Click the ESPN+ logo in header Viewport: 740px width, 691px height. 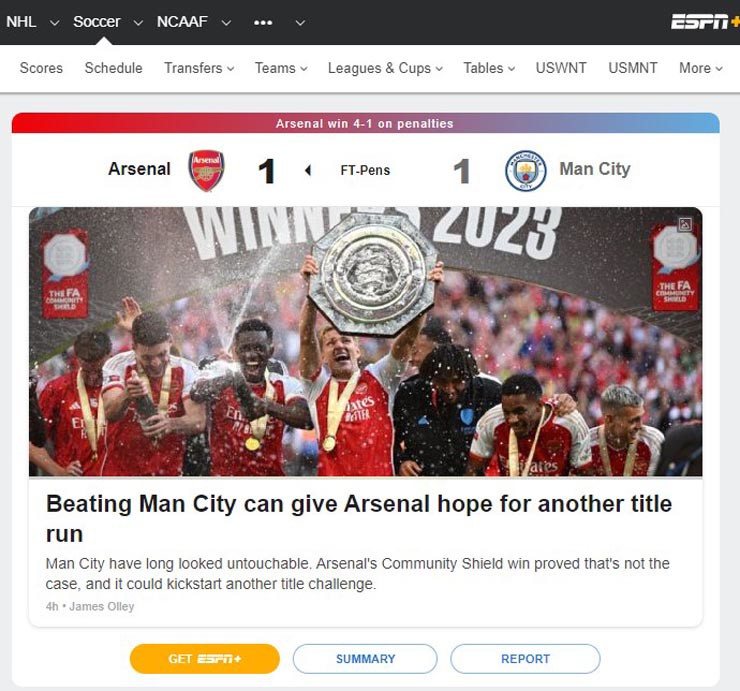[x=705, y=22]
